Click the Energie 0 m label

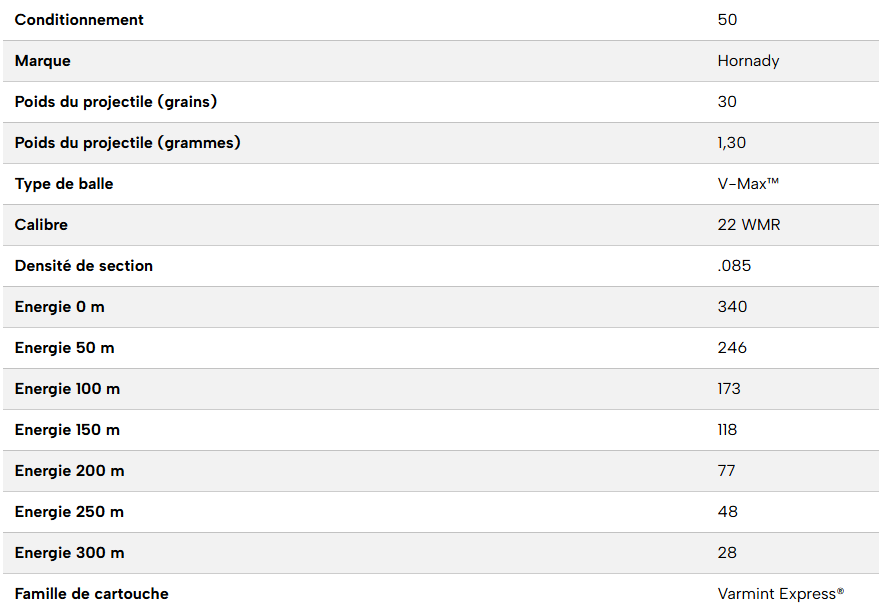tap(60, 307)
